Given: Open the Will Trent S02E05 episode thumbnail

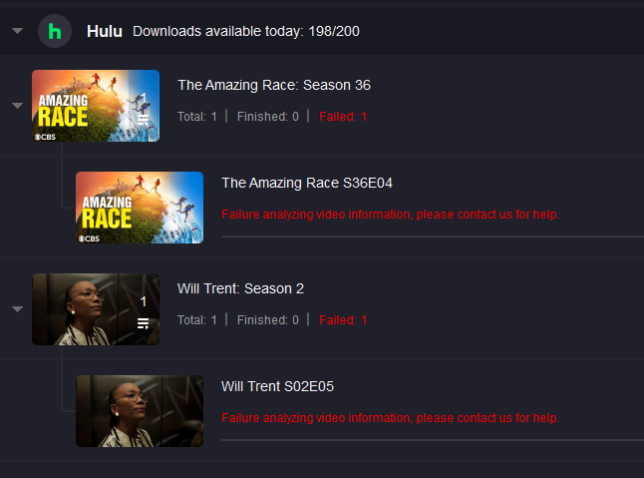Looking at the screenshot, I should [x=140, y=411].
